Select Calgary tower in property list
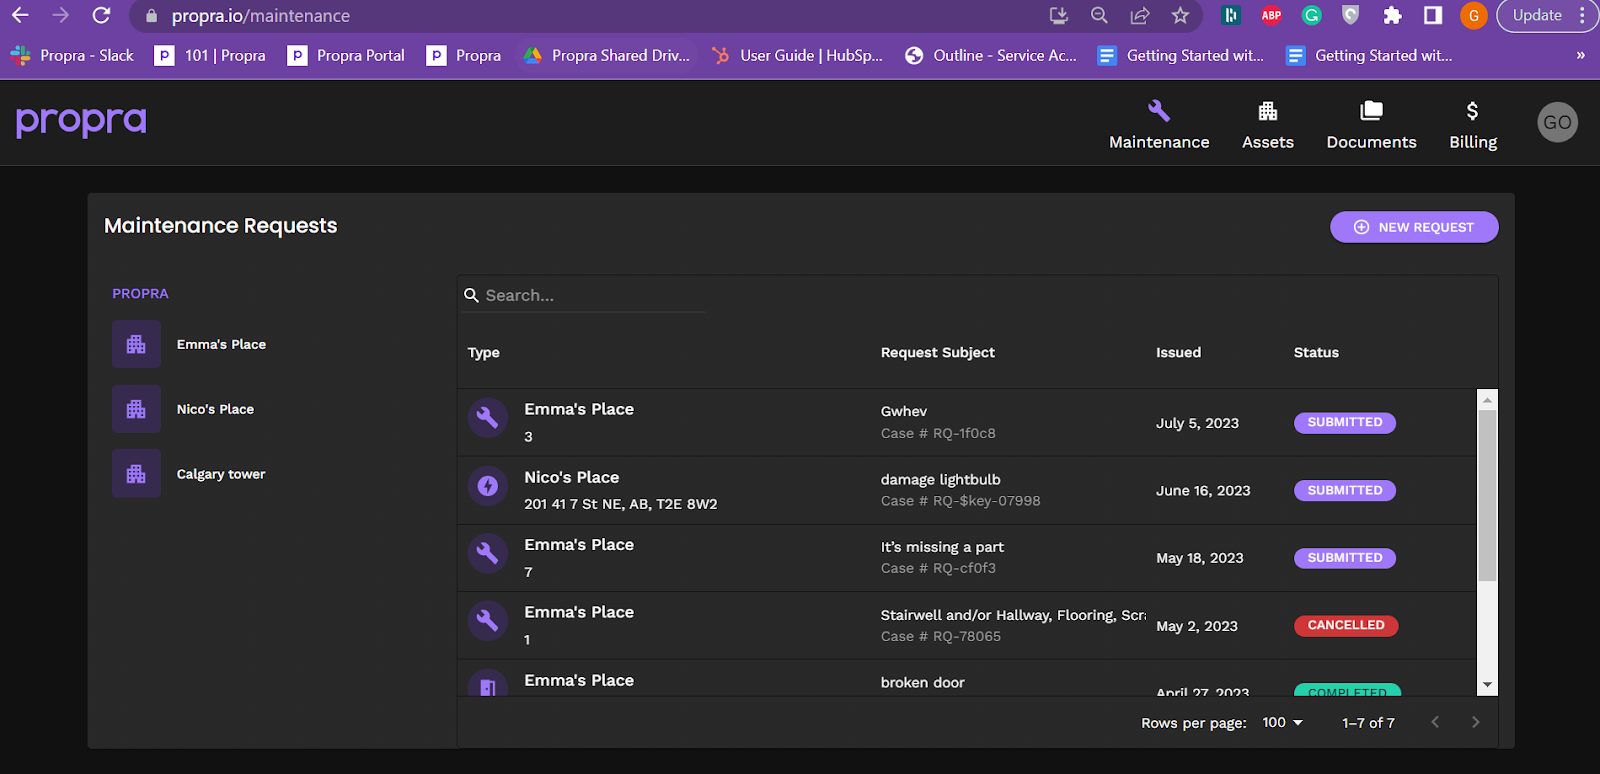1600x774 pixels. [221, 474]
